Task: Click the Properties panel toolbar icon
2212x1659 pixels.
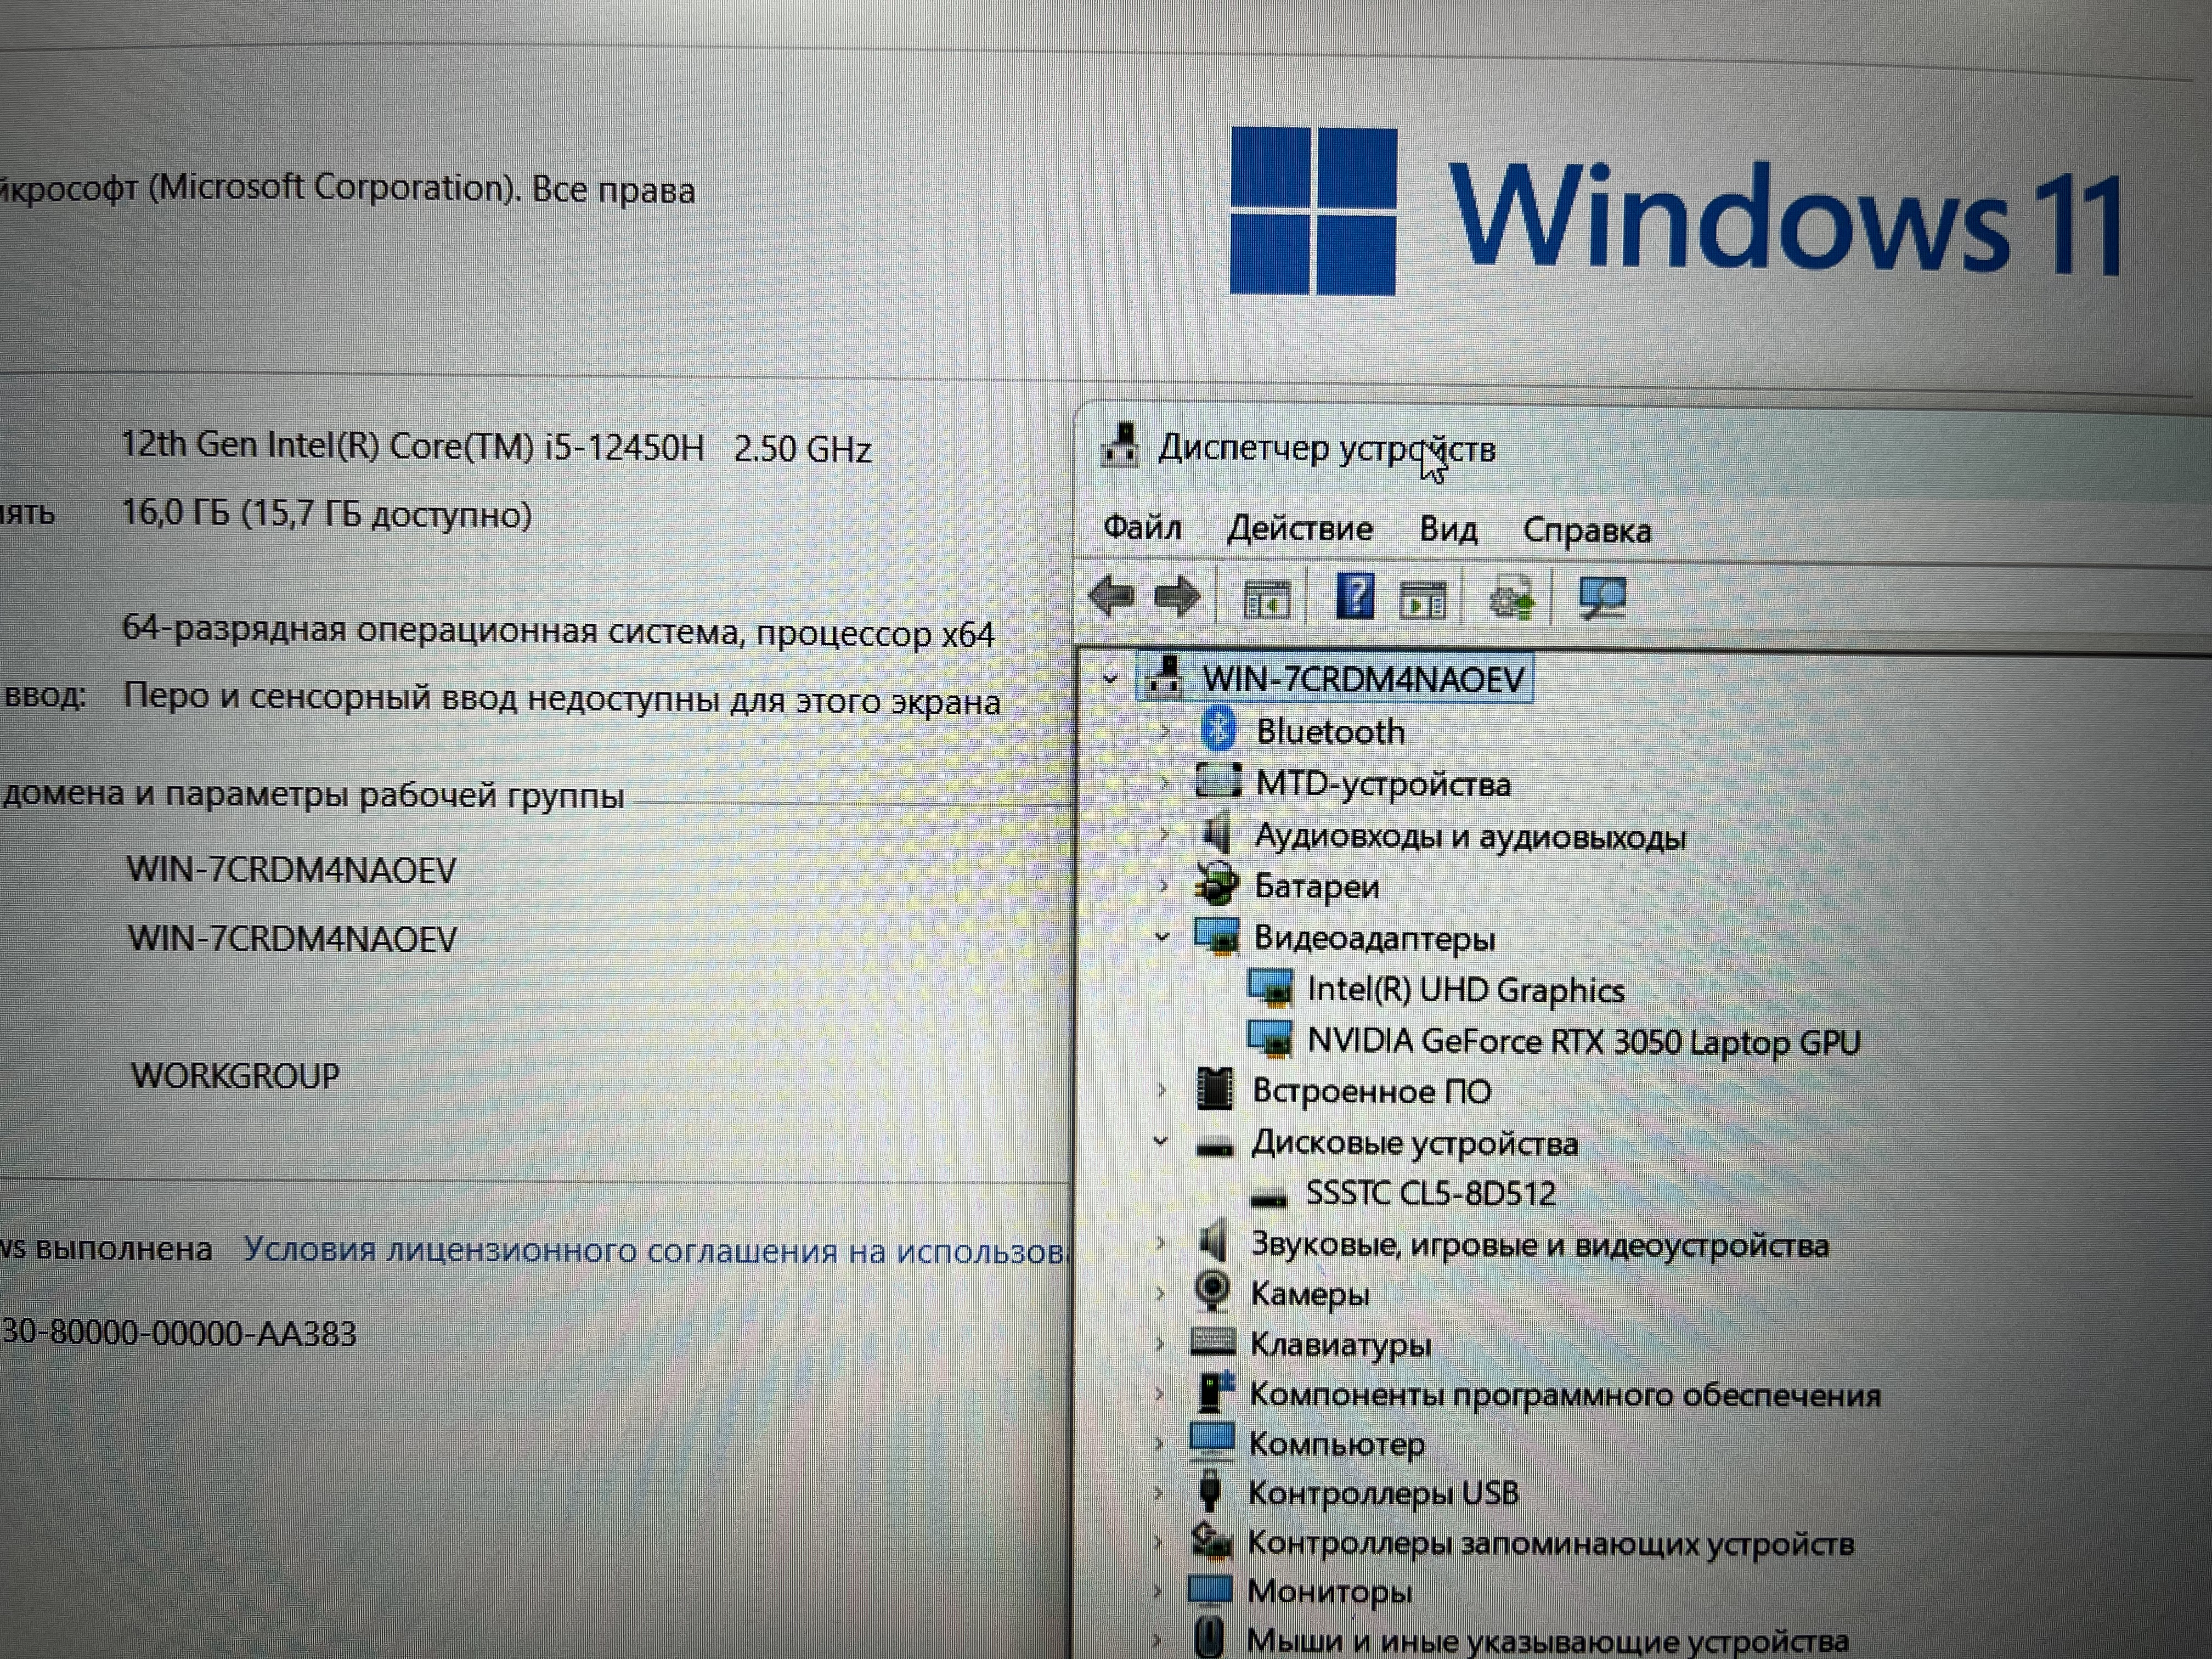Action: point(1423,600)
